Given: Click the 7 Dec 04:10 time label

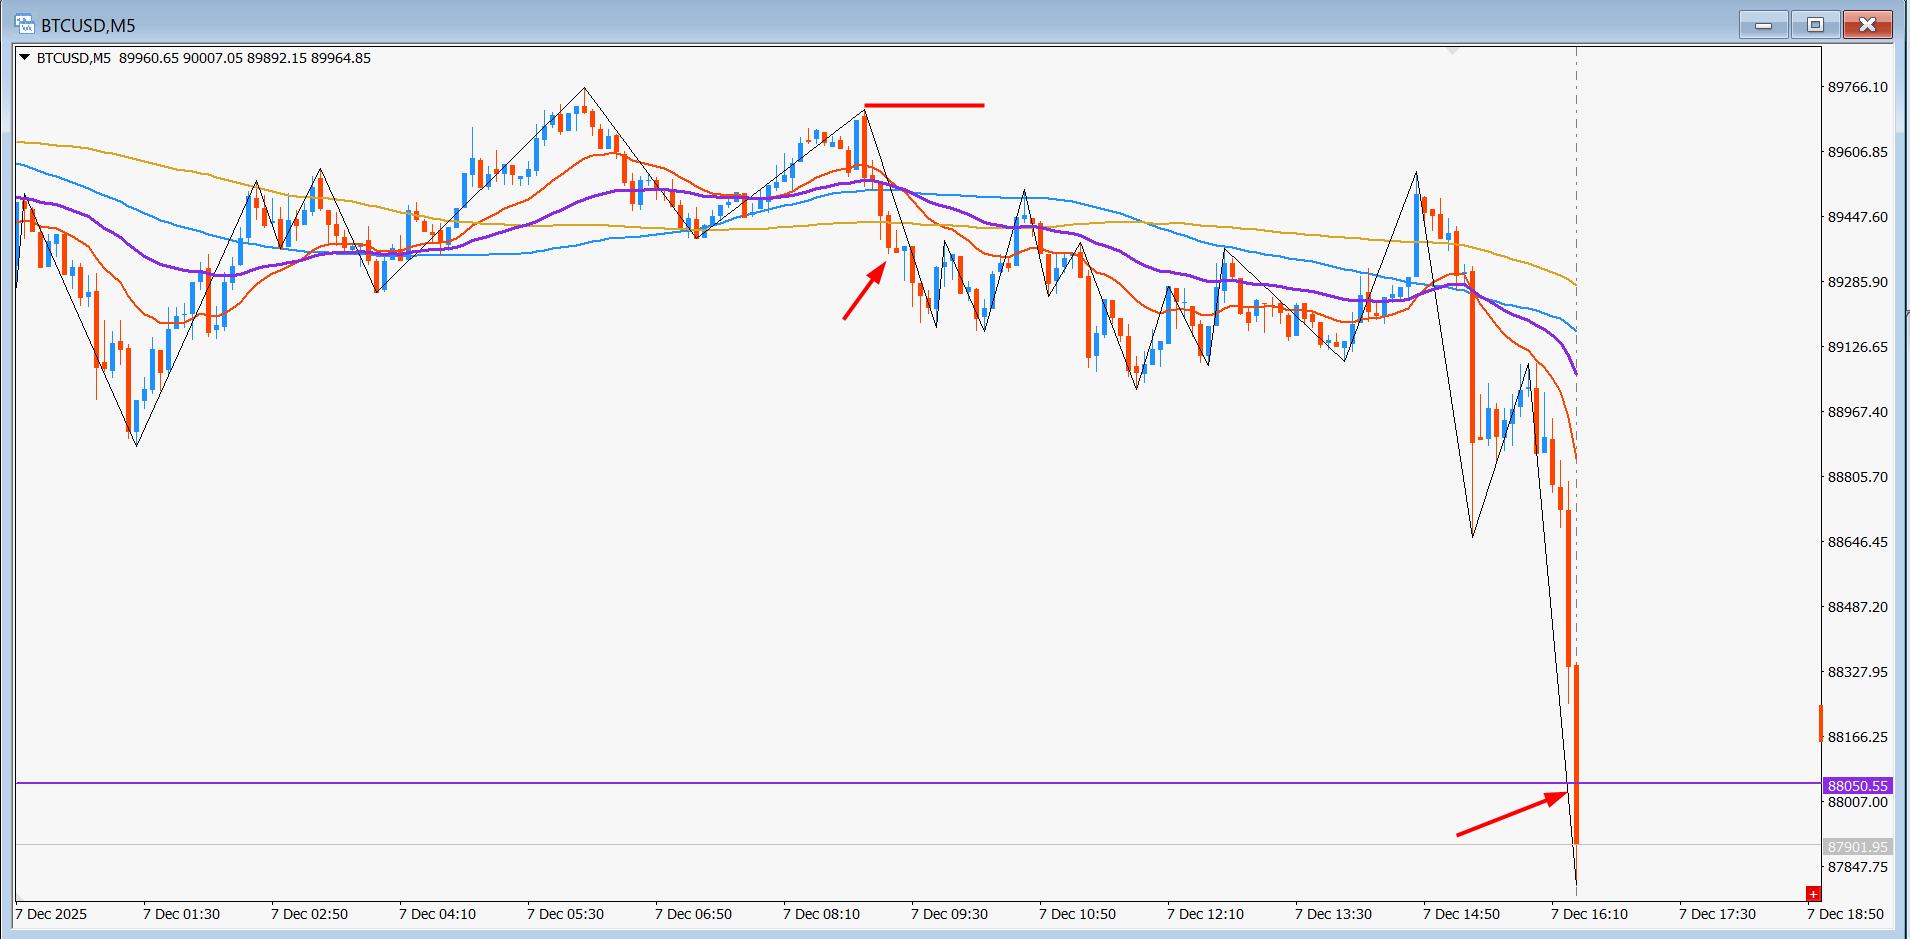Looking at the screenshot, I should (x=438, y=914).
